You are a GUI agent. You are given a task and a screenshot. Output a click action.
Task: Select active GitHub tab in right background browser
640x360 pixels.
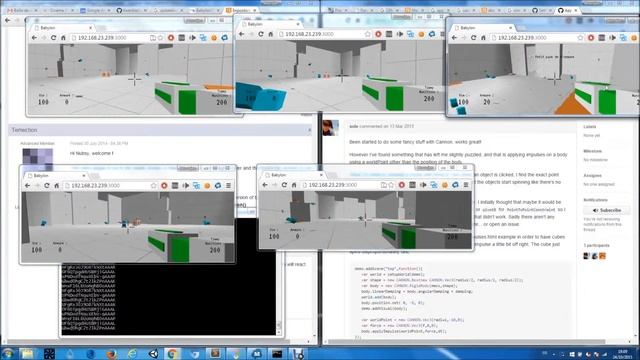point(568,10)
